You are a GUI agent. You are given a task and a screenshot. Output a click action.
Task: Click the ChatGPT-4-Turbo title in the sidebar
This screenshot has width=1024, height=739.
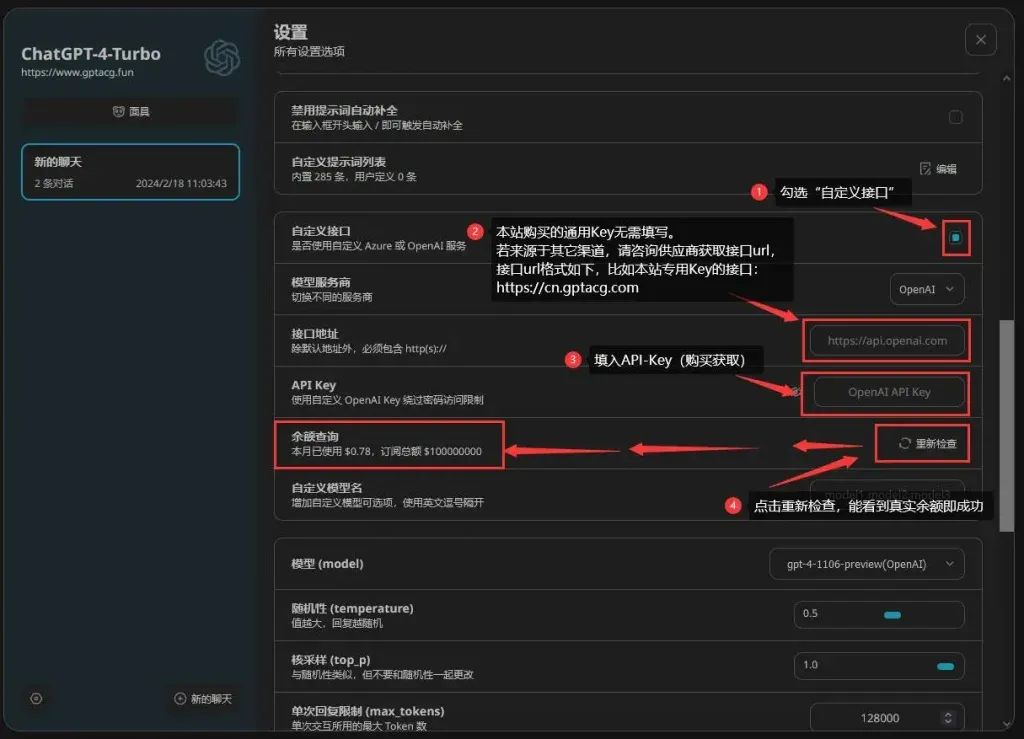pos(91,54)
